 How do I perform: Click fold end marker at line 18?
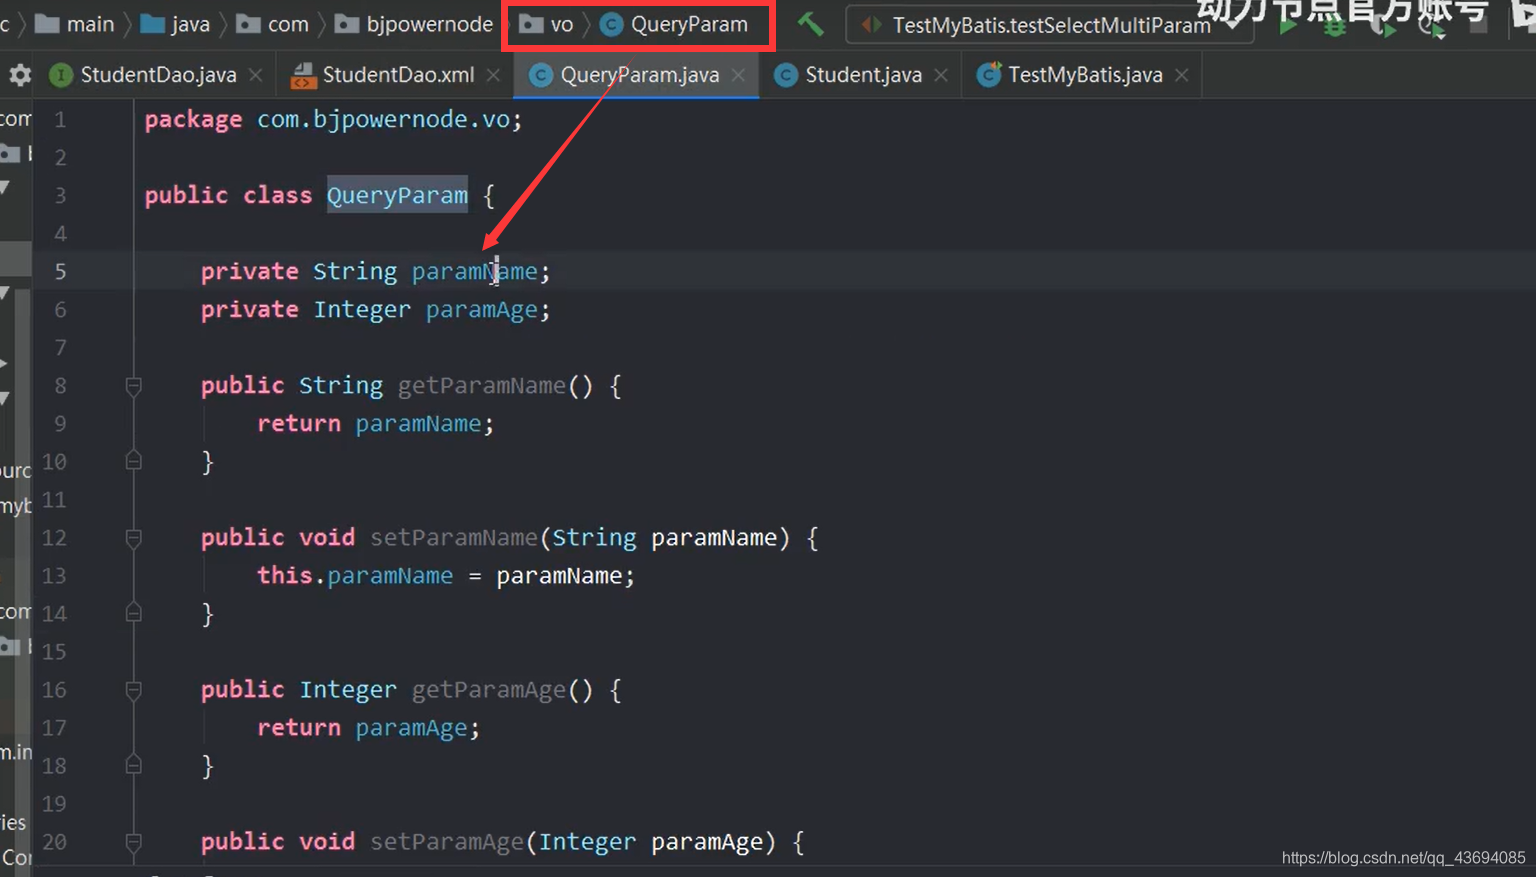tap(133, 765)
